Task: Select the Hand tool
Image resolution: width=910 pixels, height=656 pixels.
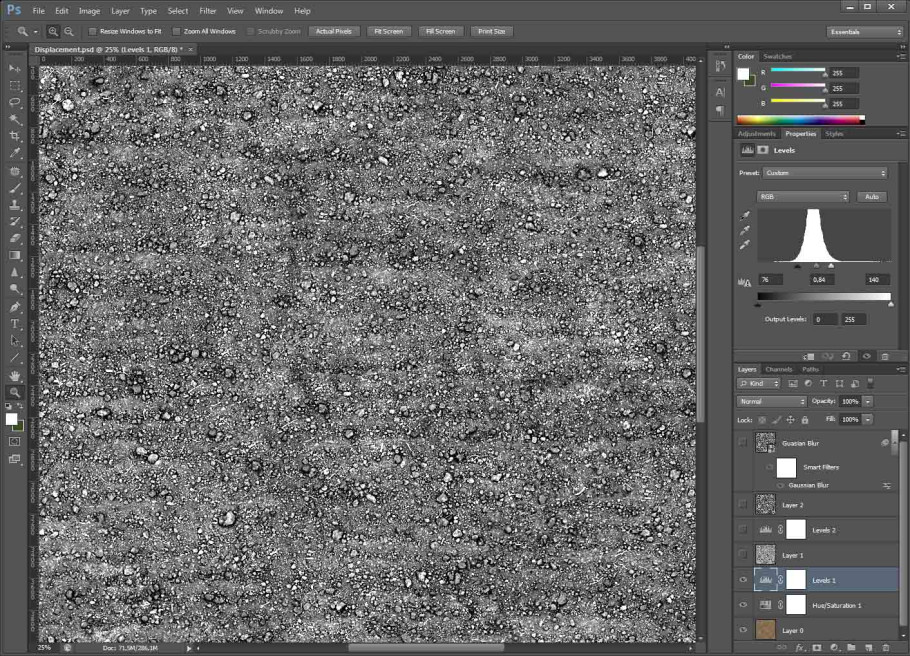Action: click(x=15, y=375)
